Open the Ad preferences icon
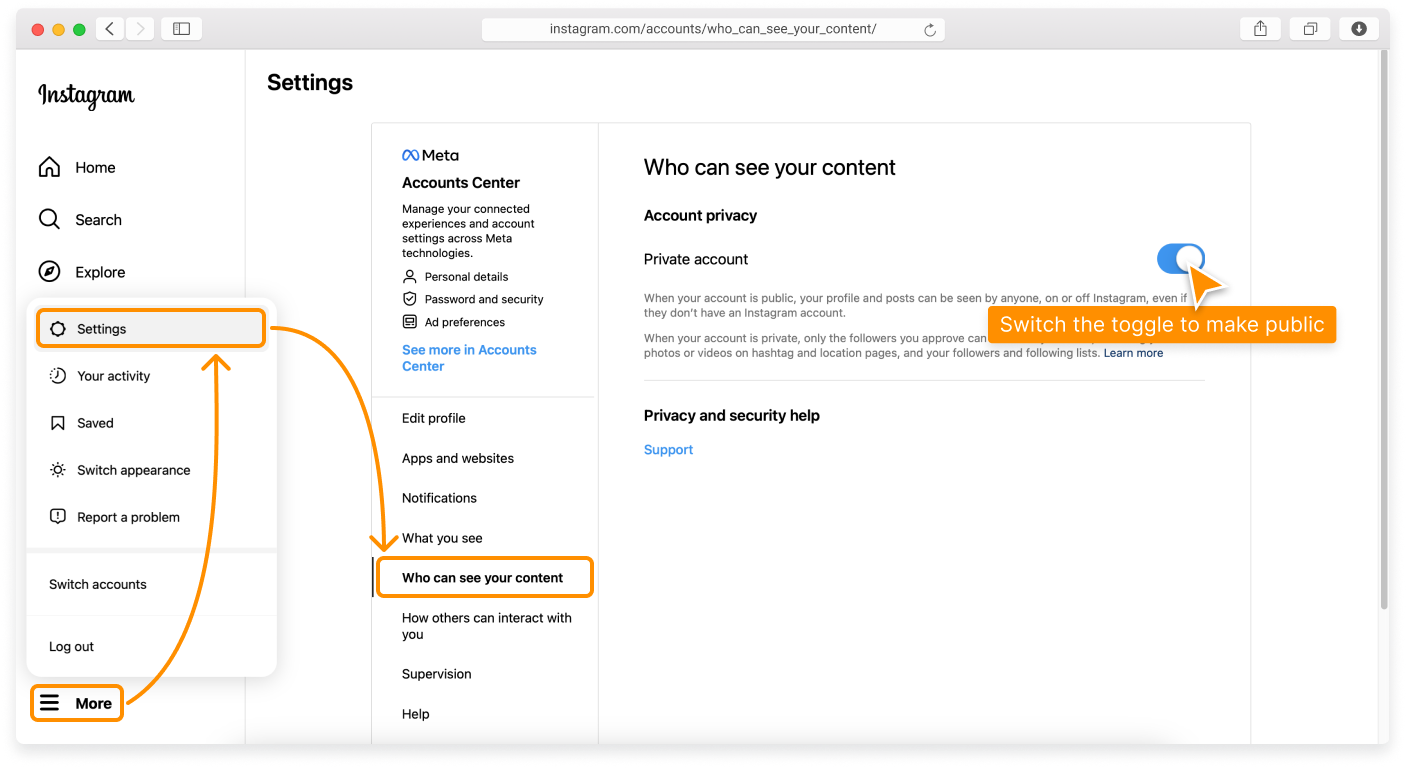Screen dimensions: 1406x768 (410, 321)
